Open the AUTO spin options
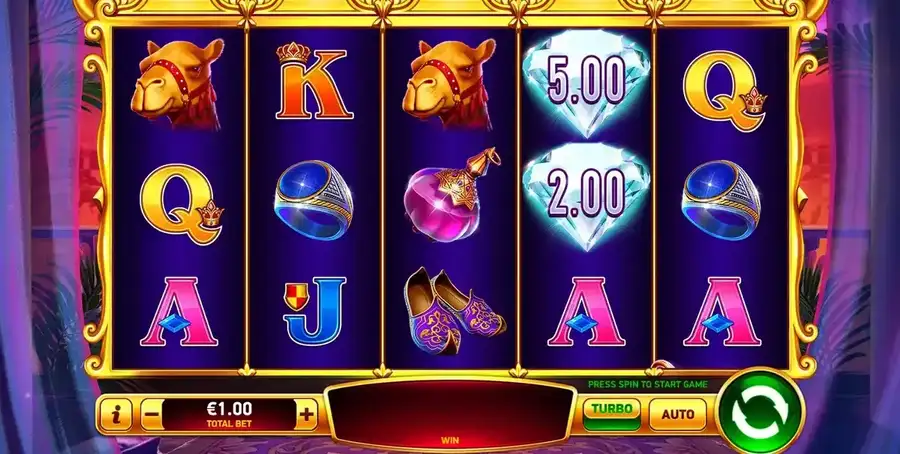The width and height of the screenshot is (900, 454). 678,414
